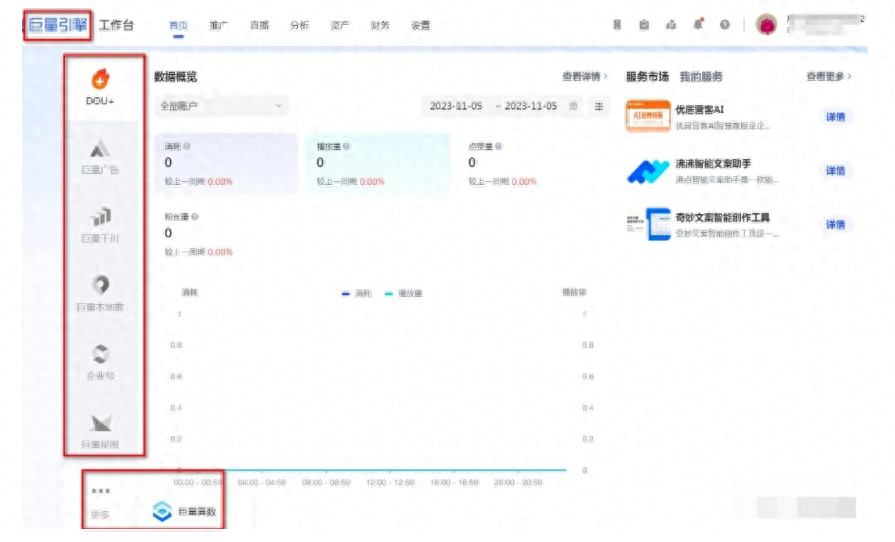
Task: Open 巨量千川 in the sidebar
Action: pos(100,225)
